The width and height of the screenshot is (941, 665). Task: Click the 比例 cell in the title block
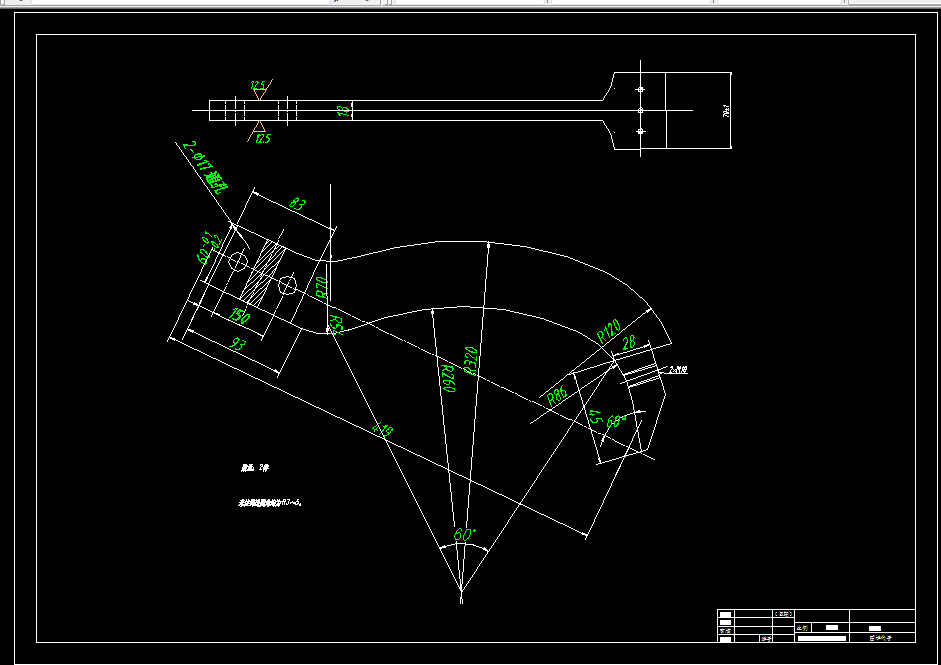tap(802, 628)
